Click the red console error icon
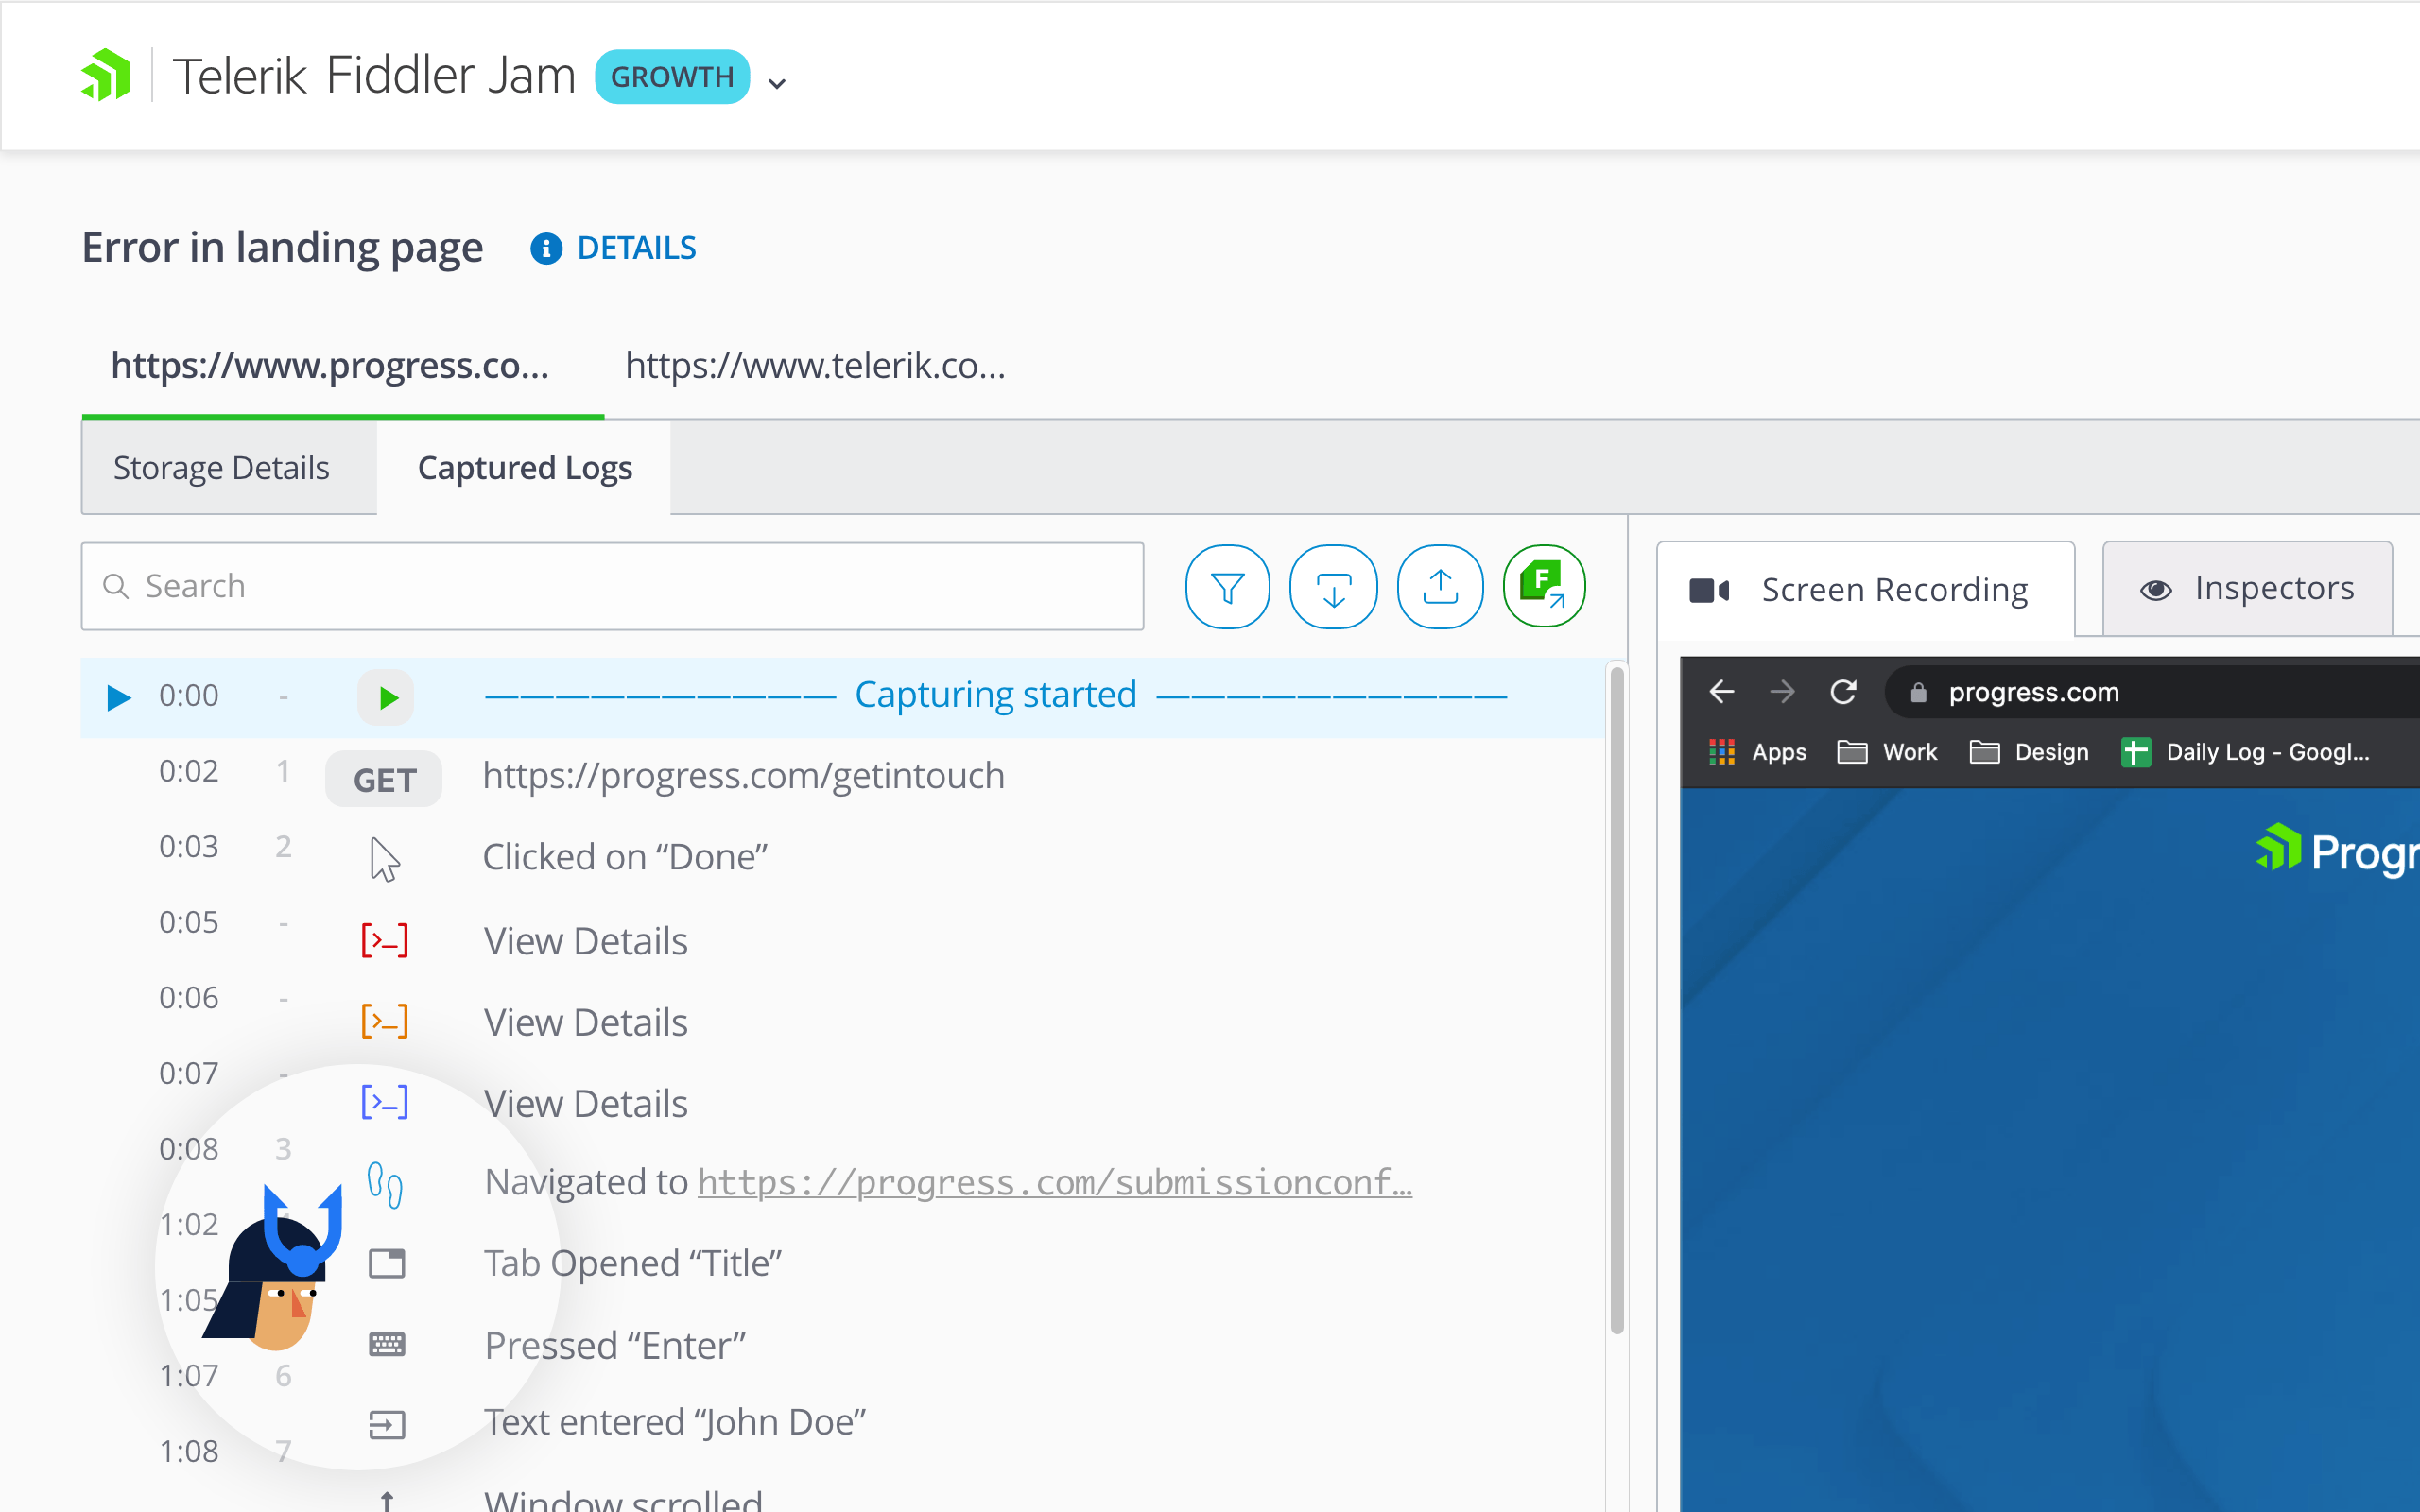 (384, 940)
